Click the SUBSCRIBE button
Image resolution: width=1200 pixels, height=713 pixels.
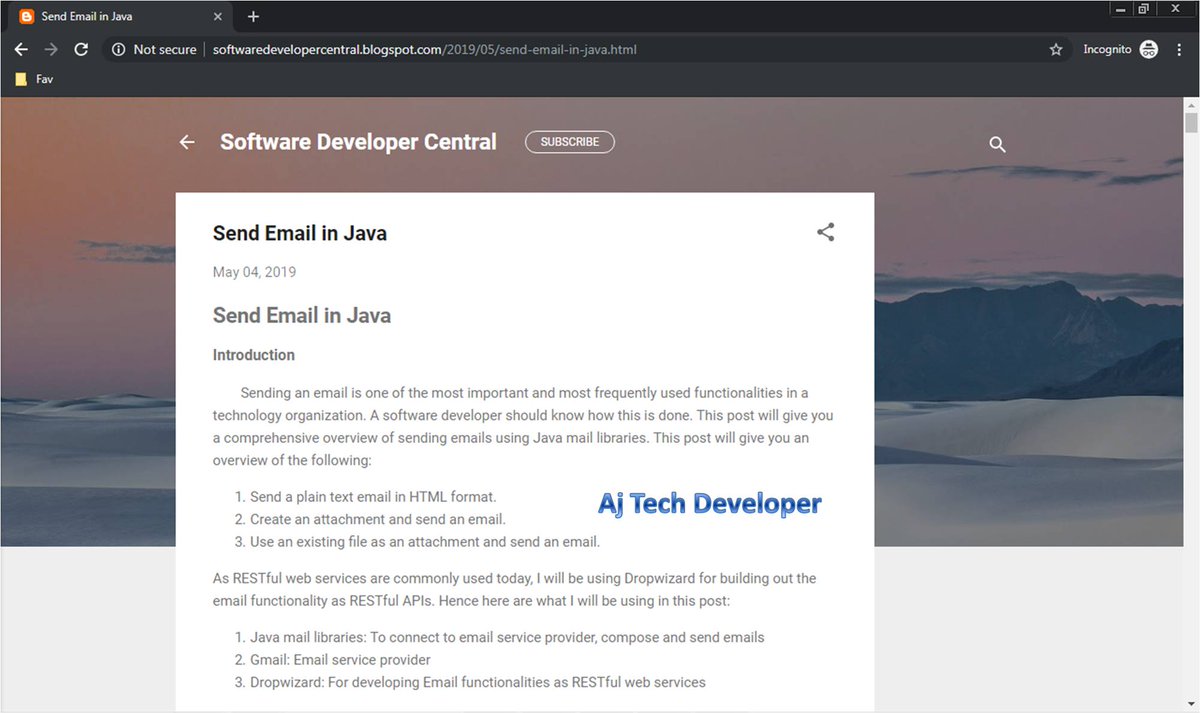(x=570, y=142)
